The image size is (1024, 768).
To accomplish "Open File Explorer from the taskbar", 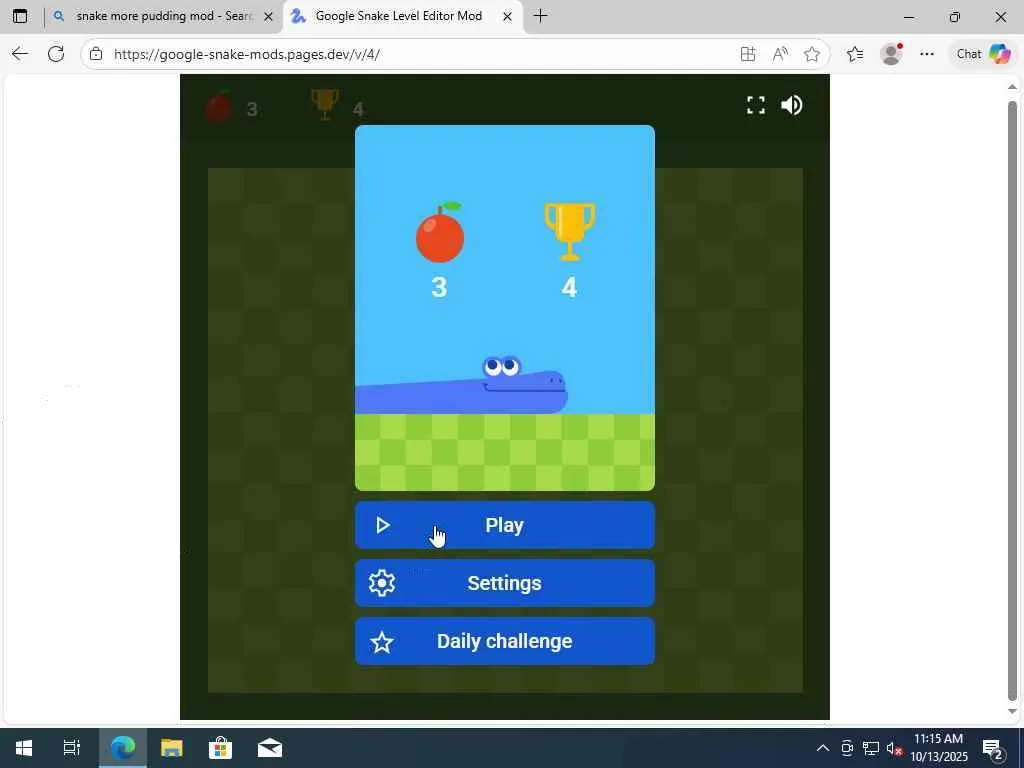I will (x=172, y=748).
